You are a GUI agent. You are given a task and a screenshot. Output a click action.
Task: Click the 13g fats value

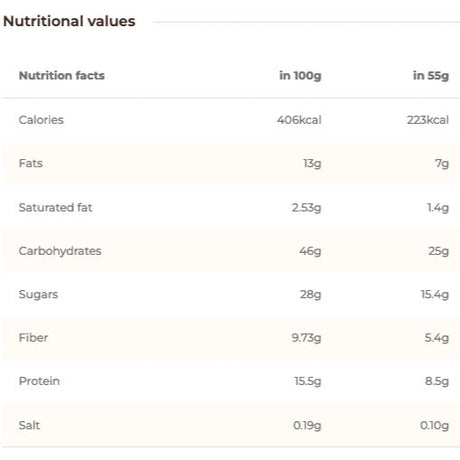click(x=312, y=164)
